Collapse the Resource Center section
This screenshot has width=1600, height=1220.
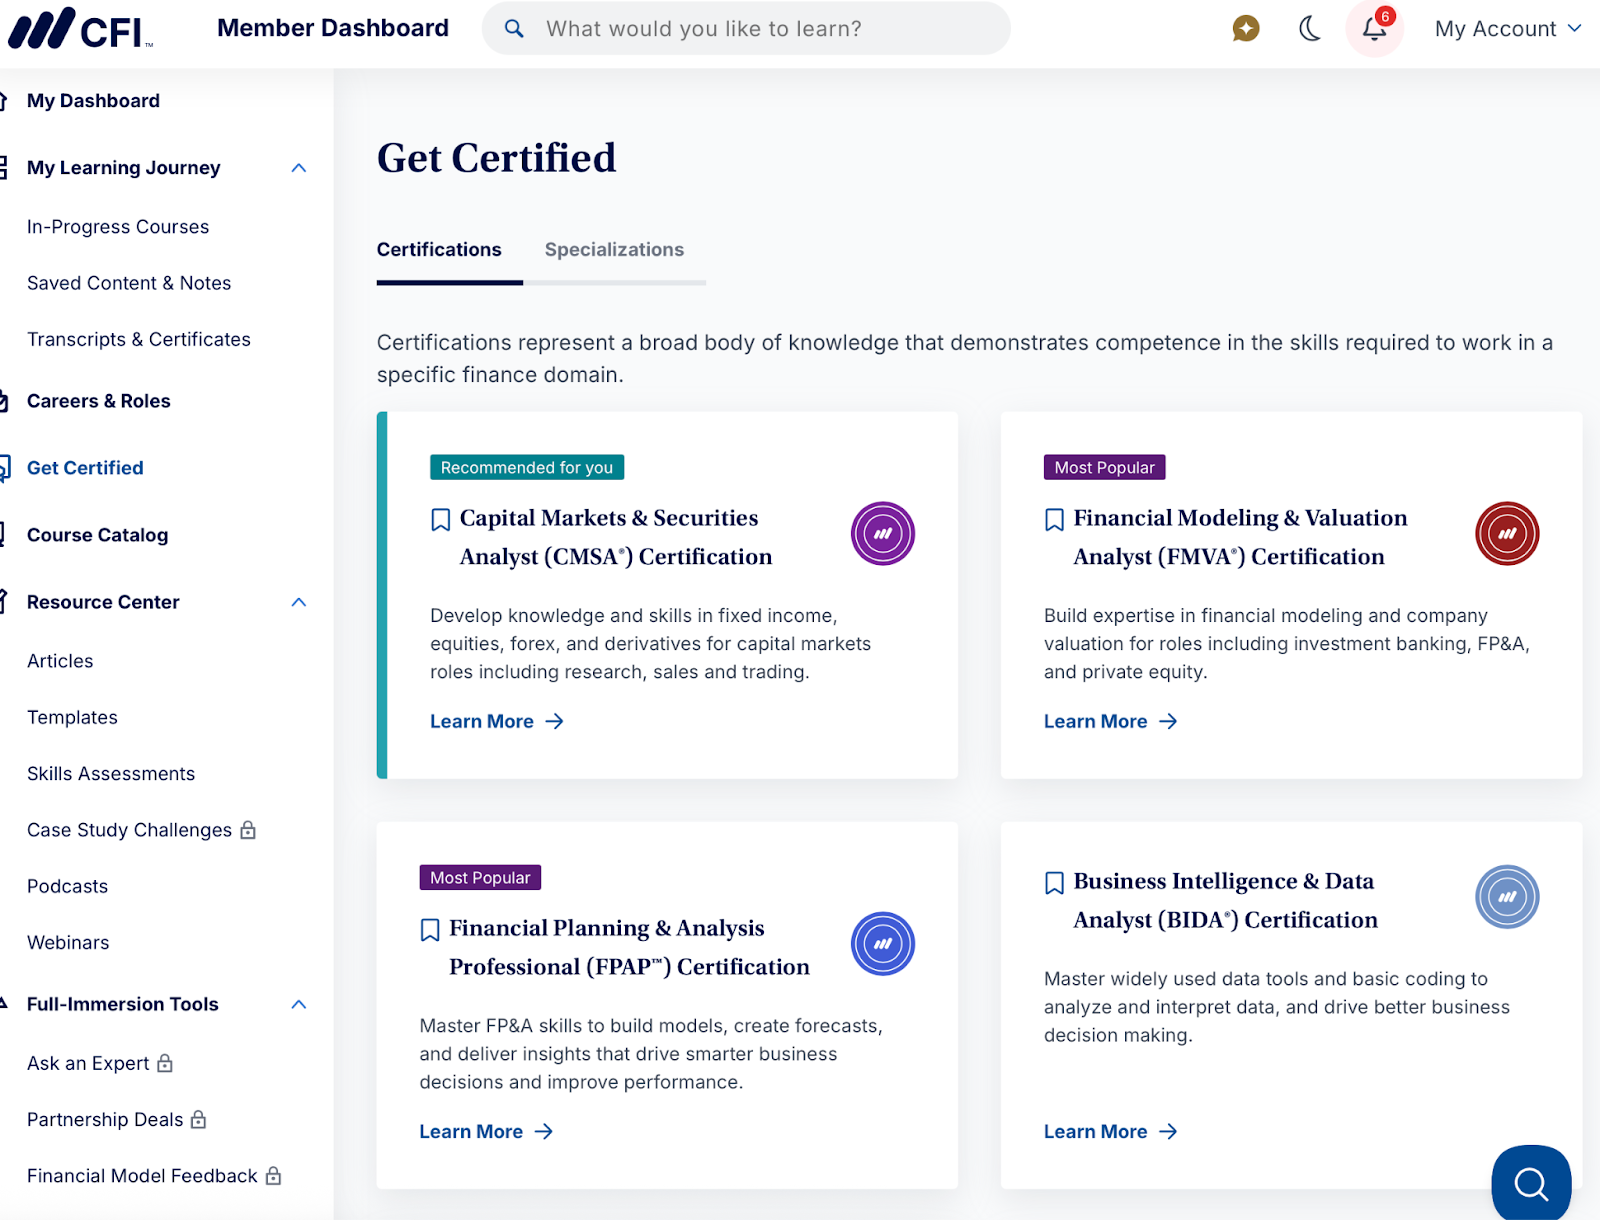(x=298, y=602)
